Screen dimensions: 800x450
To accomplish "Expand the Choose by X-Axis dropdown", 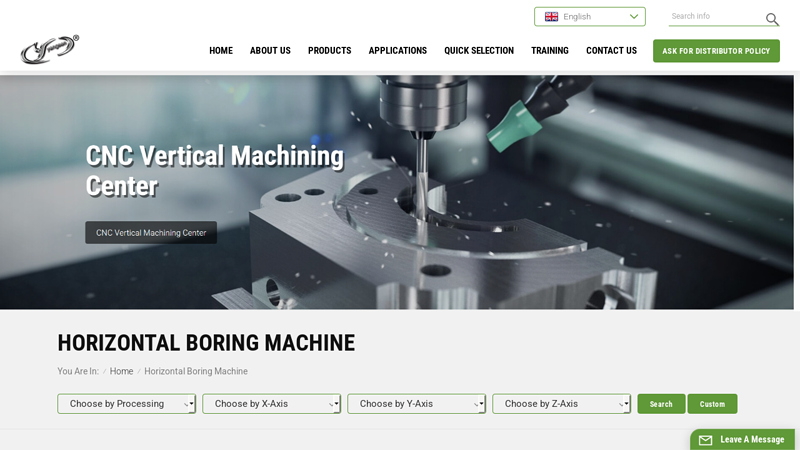I will coord(271,404).
